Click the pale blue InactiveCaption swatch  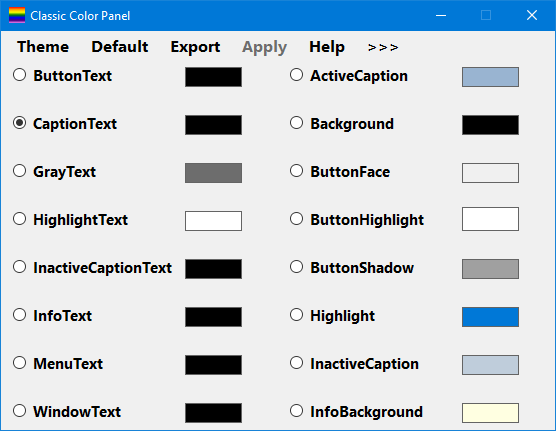pos(490,365)
